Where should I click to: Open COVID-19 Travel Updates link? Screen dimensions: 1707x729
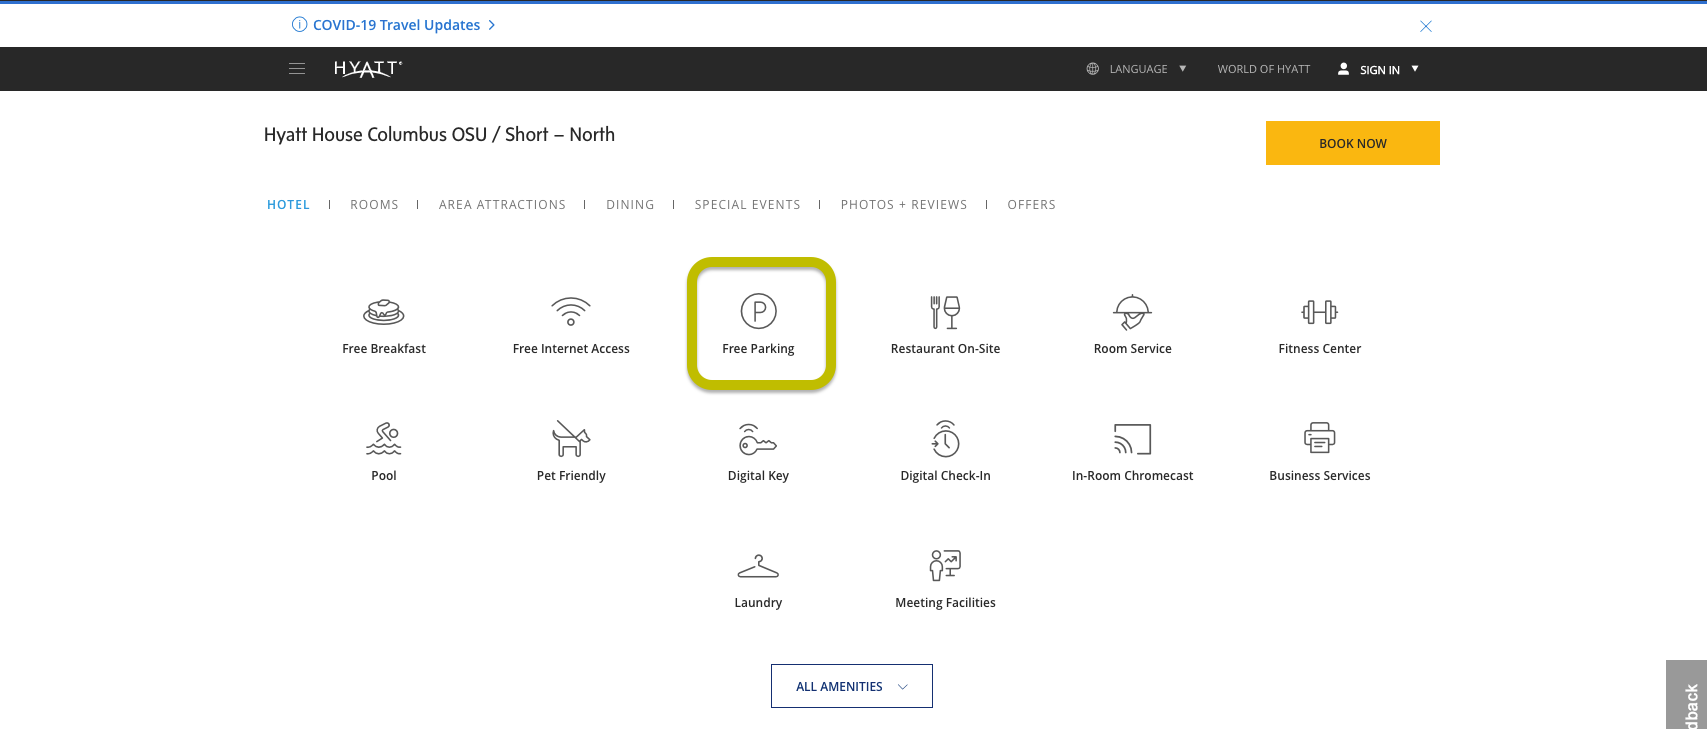coord(396,25)
